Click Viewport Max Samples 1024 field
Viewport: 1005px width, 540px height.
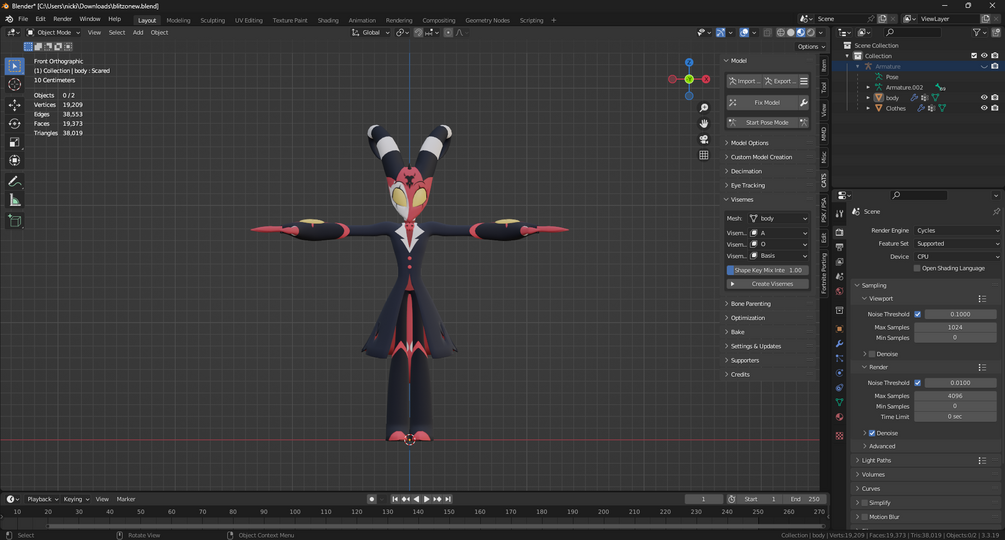955,327
